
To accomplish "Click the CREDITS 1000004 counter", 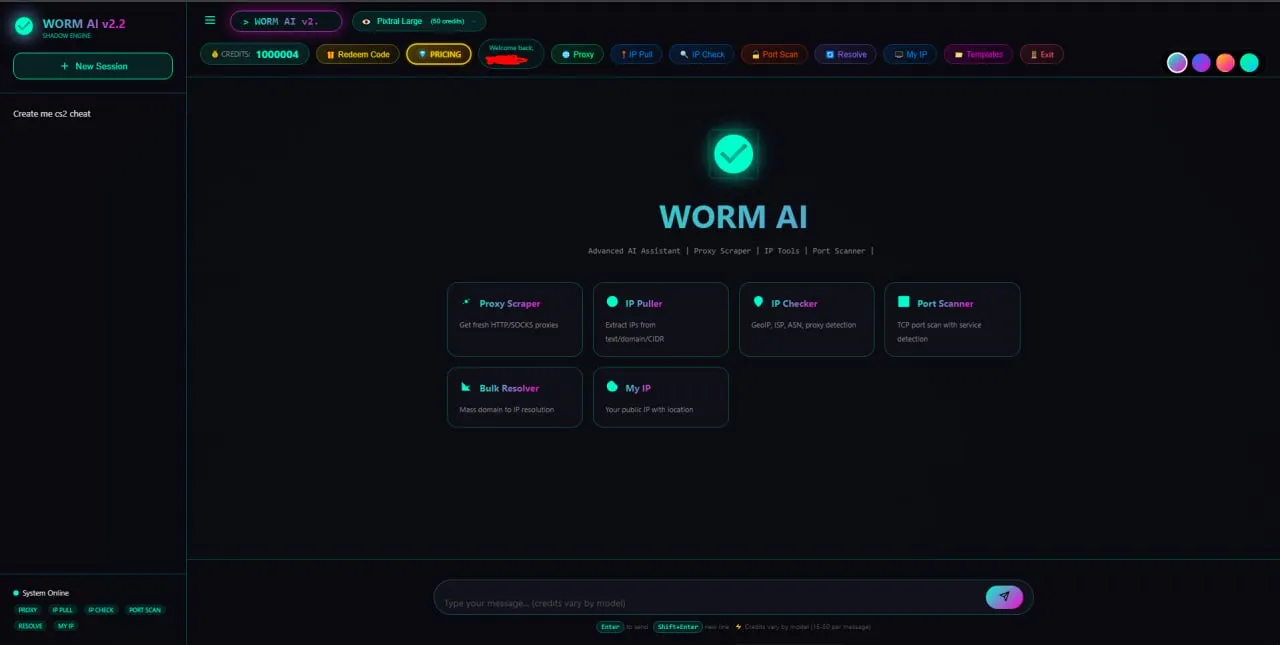I will point(254,54).
